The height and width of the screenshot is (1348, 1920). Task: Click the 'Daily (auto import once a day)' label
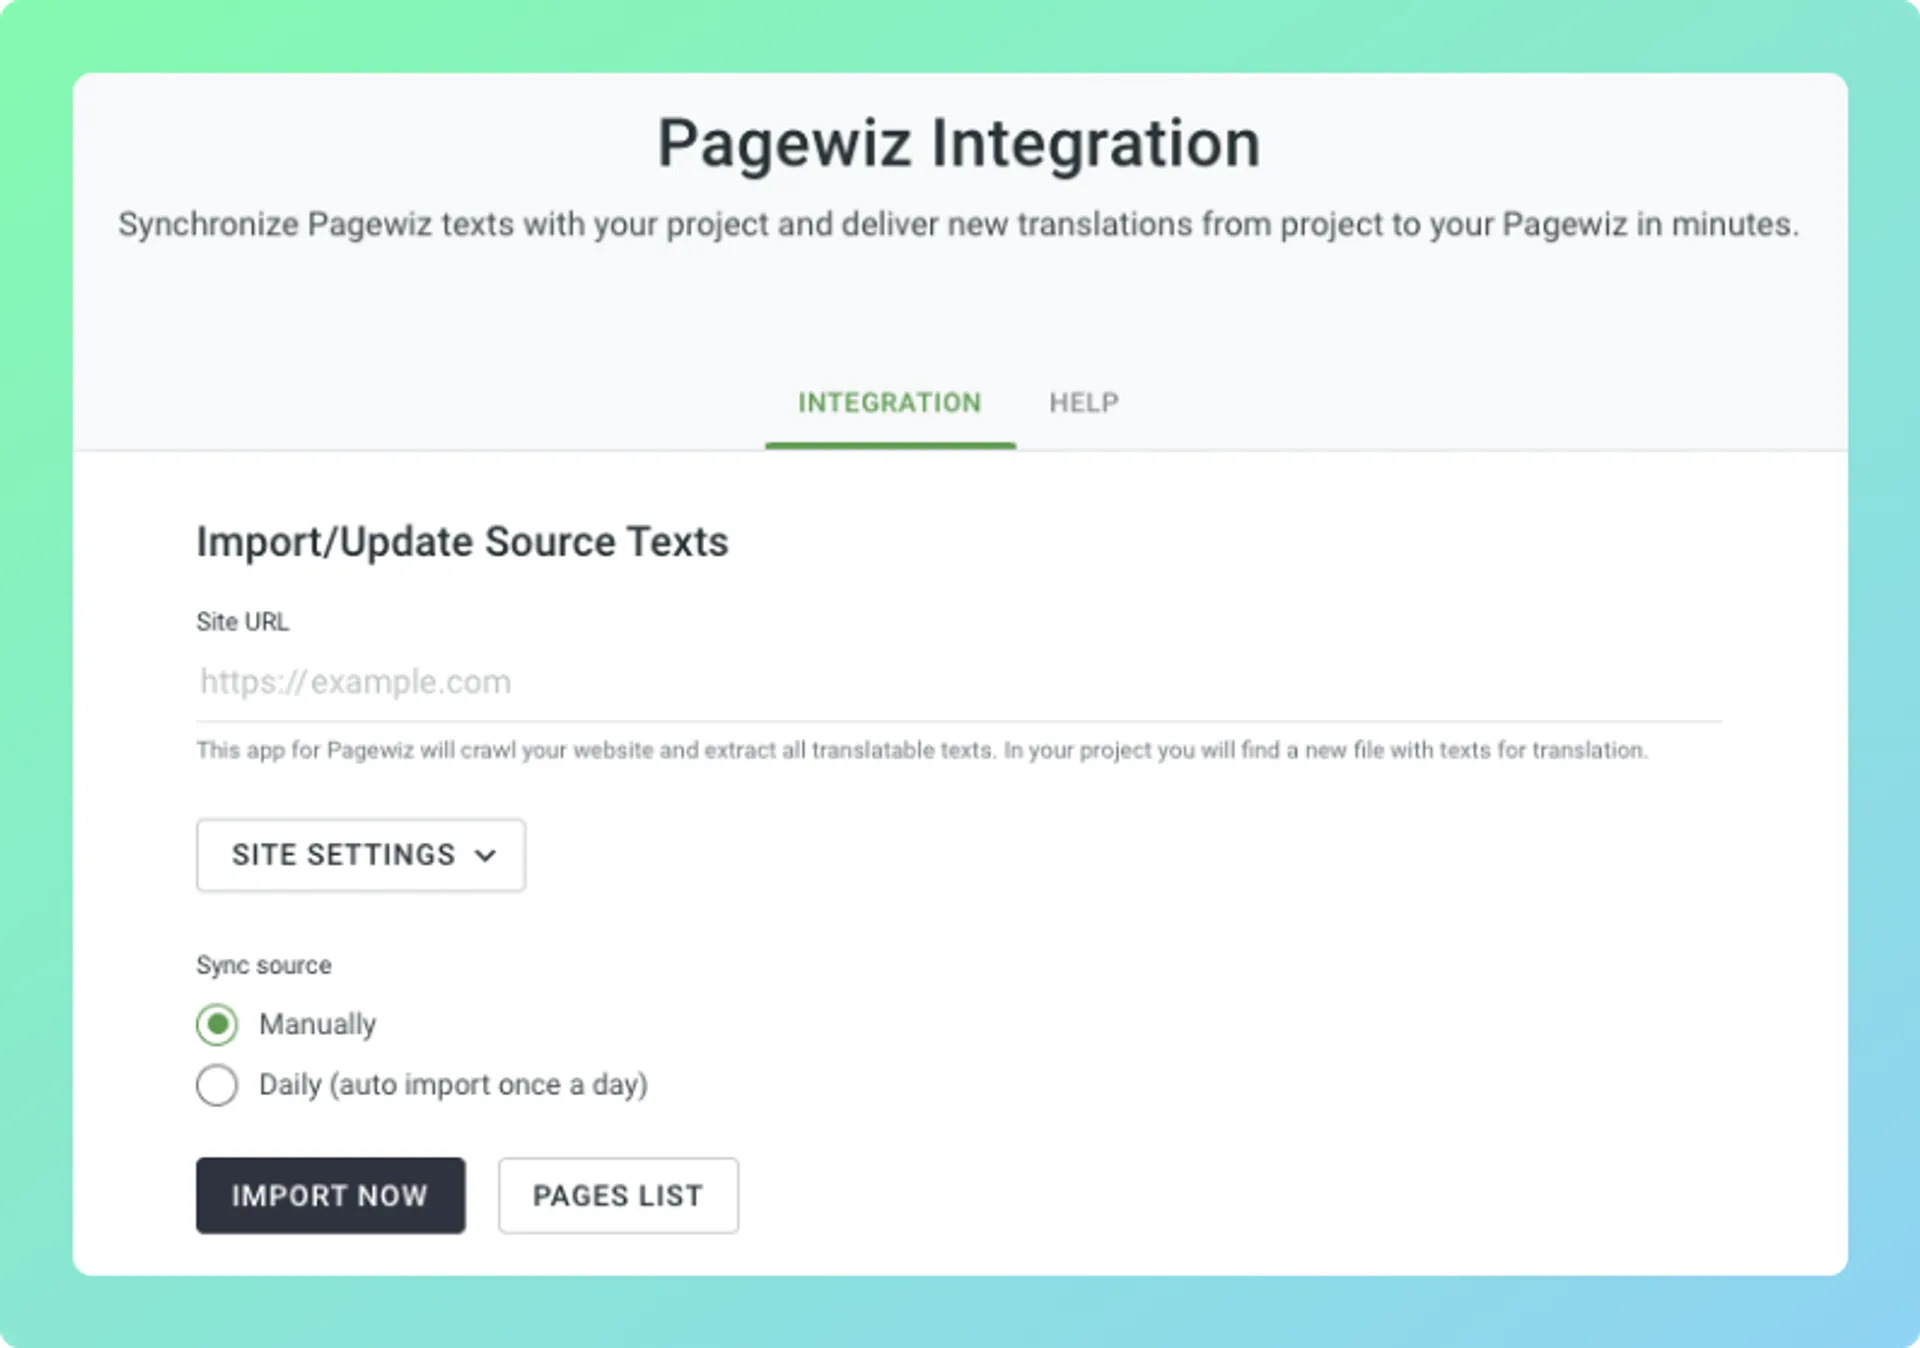pos(453,1085)
